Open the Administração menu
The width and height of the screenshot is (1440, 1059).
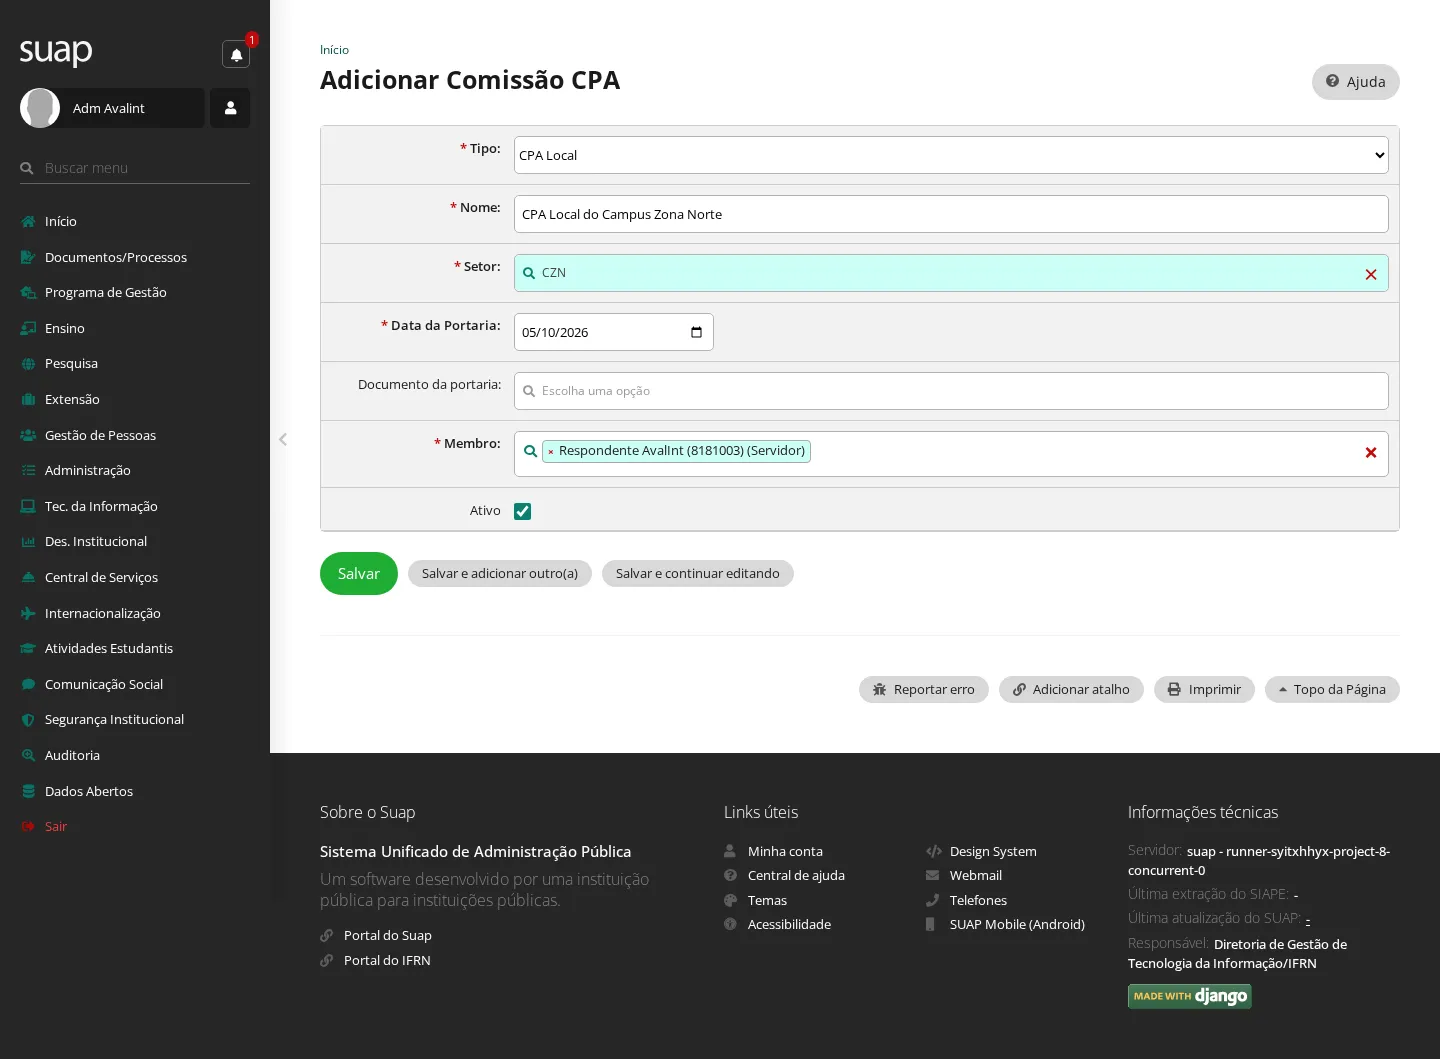click(x=88, y=470)
